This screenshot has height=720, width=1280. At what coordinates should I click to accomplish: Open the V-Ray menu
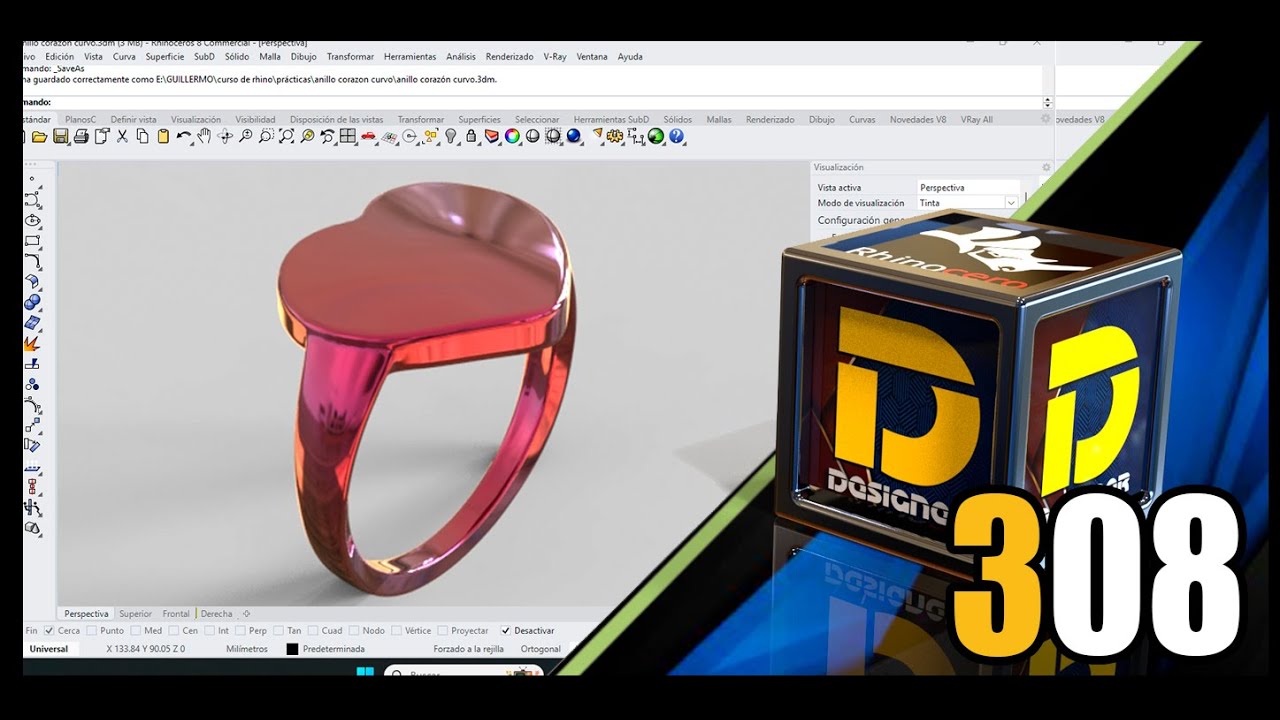(x=555, y=57)
